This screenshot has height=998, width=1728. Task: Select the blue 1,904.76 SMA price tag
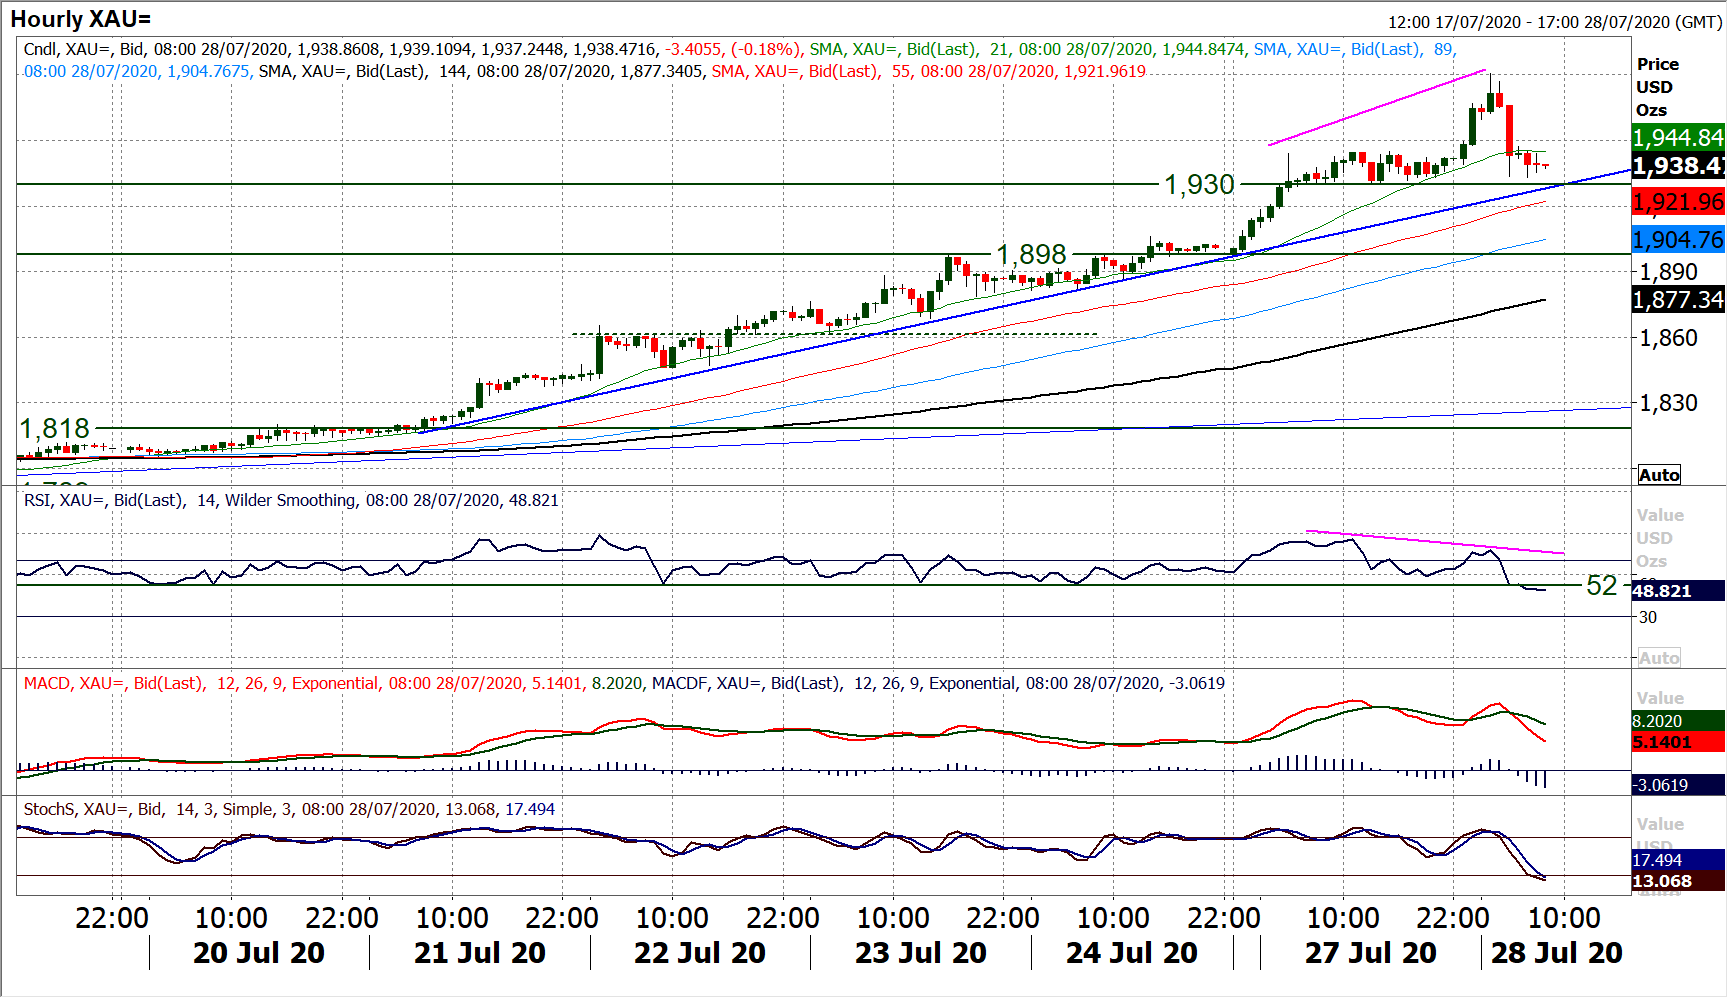coord(1678,240)
